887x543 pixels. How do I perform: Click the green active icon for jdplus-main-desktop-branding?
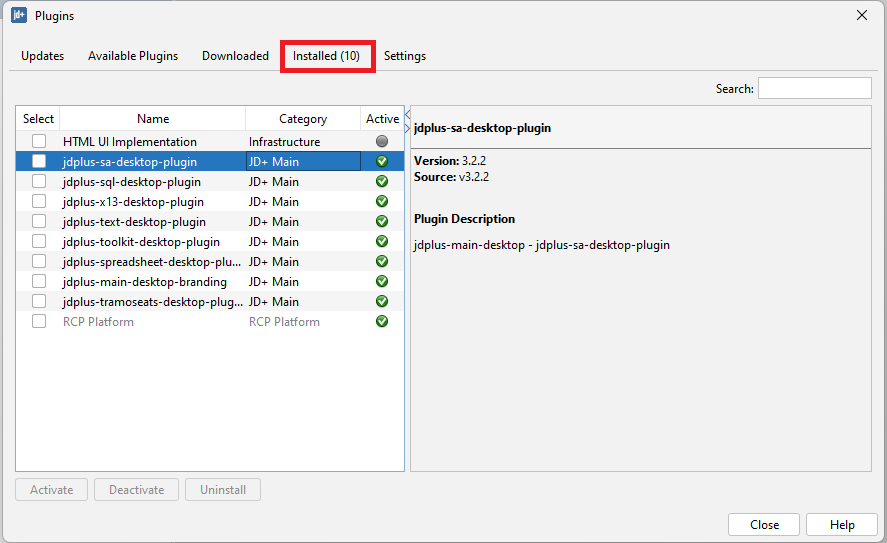coord(381,282)
